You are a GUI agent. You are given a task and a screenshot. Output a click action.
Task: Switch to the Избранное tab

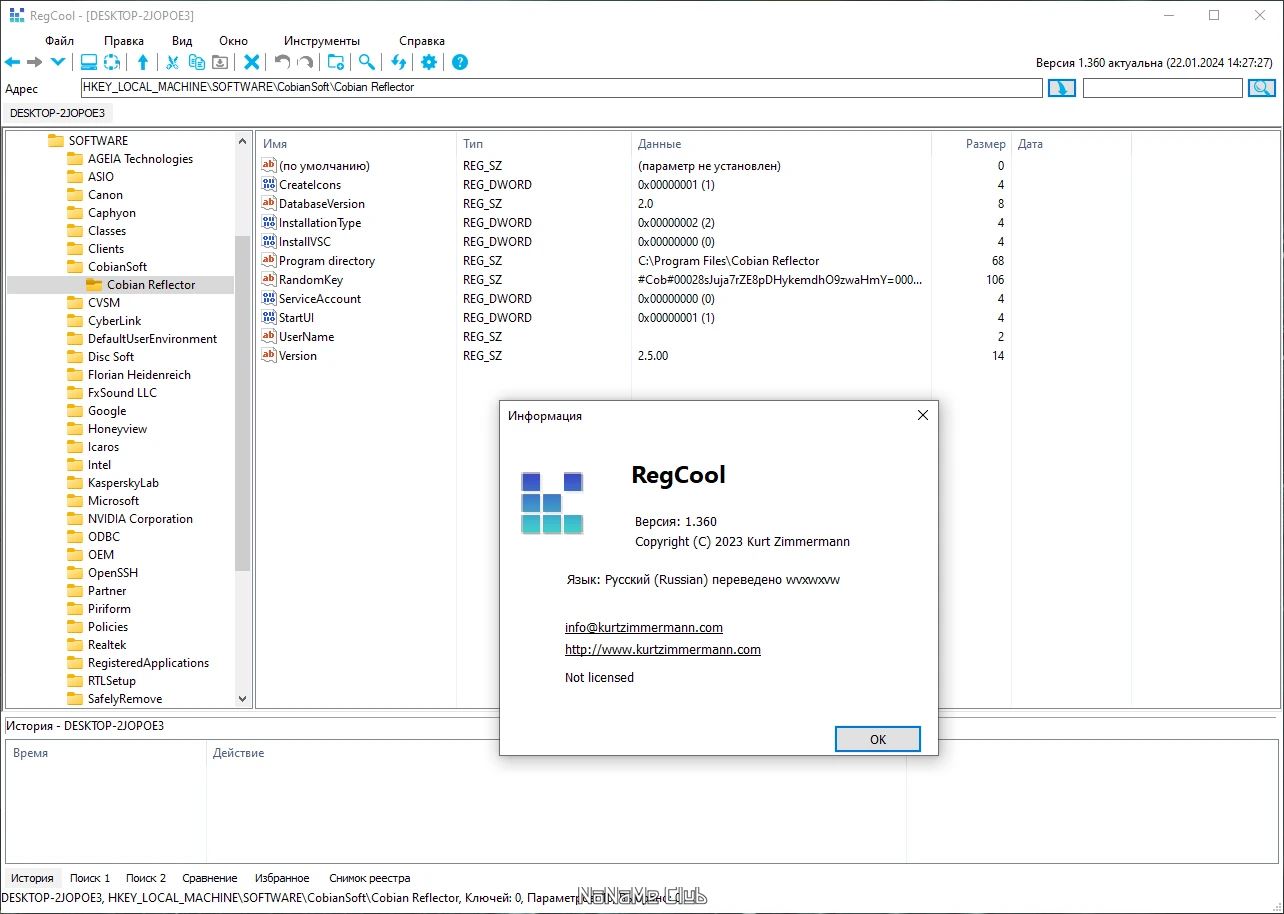pyautogui.click(x=282, y=878)
